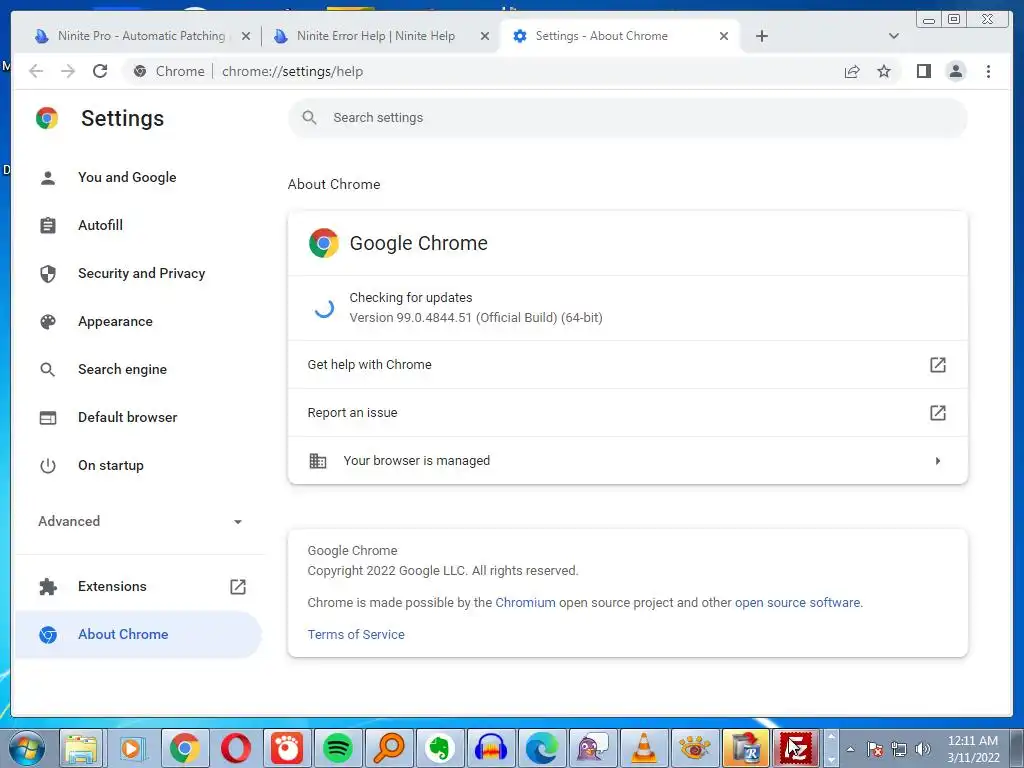This screenshot has width=1024, height=768.
Task: Click the browser forward arrow
Action: [x=68, y=71]
